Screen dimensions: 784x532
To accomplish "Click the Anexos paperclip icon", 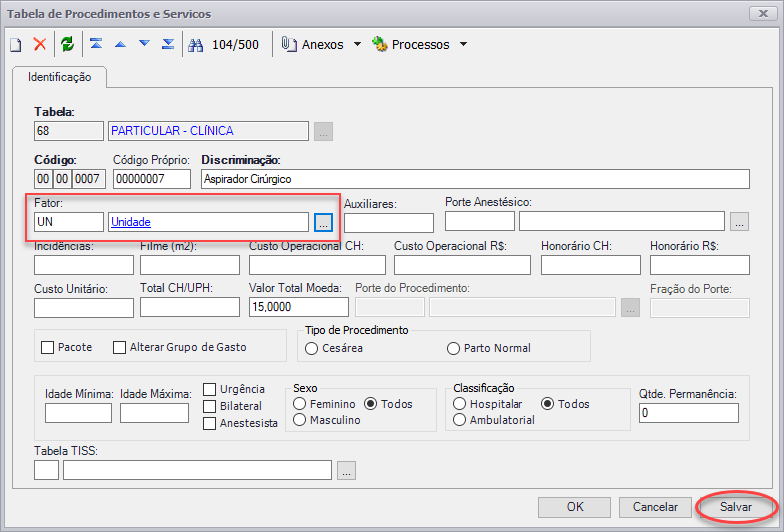I will pos(288,44).
